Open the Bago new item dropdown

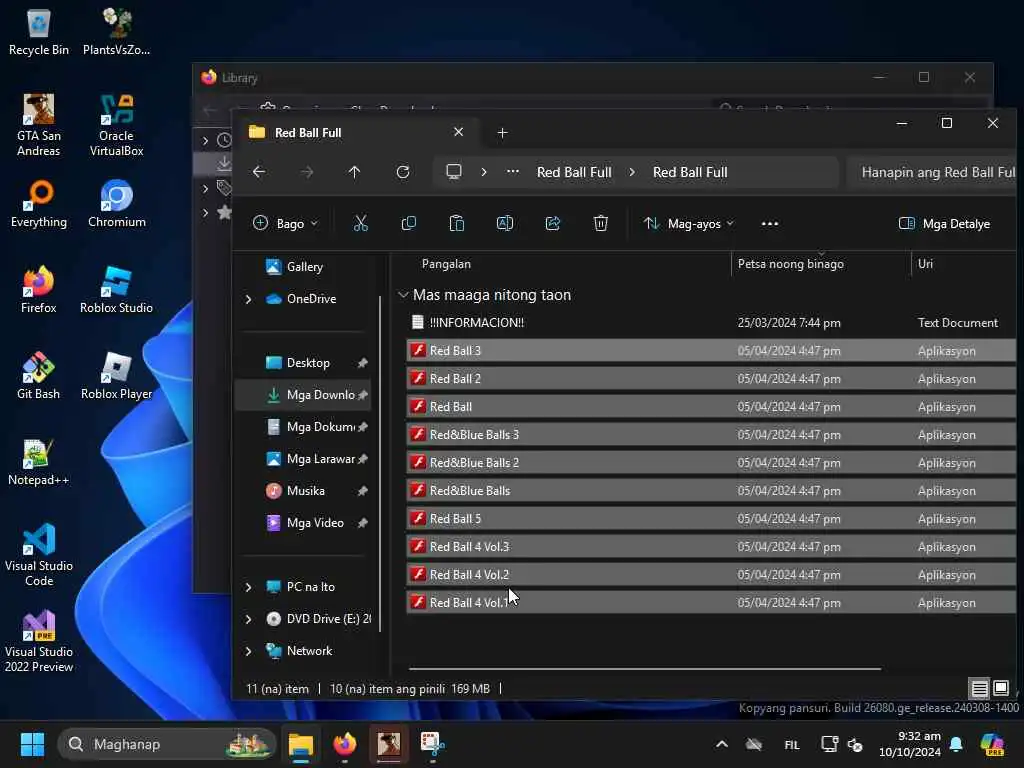coord(285,223)
